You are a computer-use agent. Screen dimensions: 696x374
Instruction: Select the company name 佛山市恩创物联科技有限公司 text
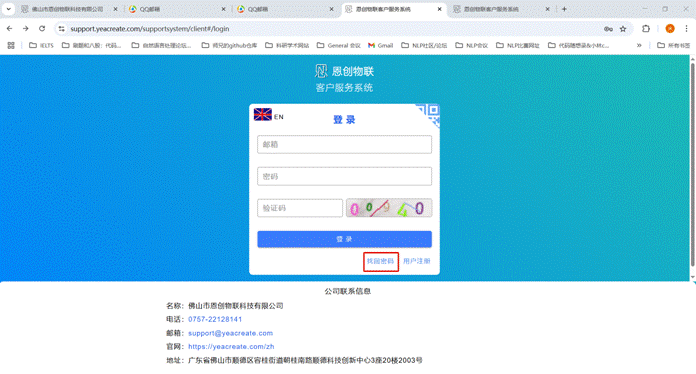point(236,306)
